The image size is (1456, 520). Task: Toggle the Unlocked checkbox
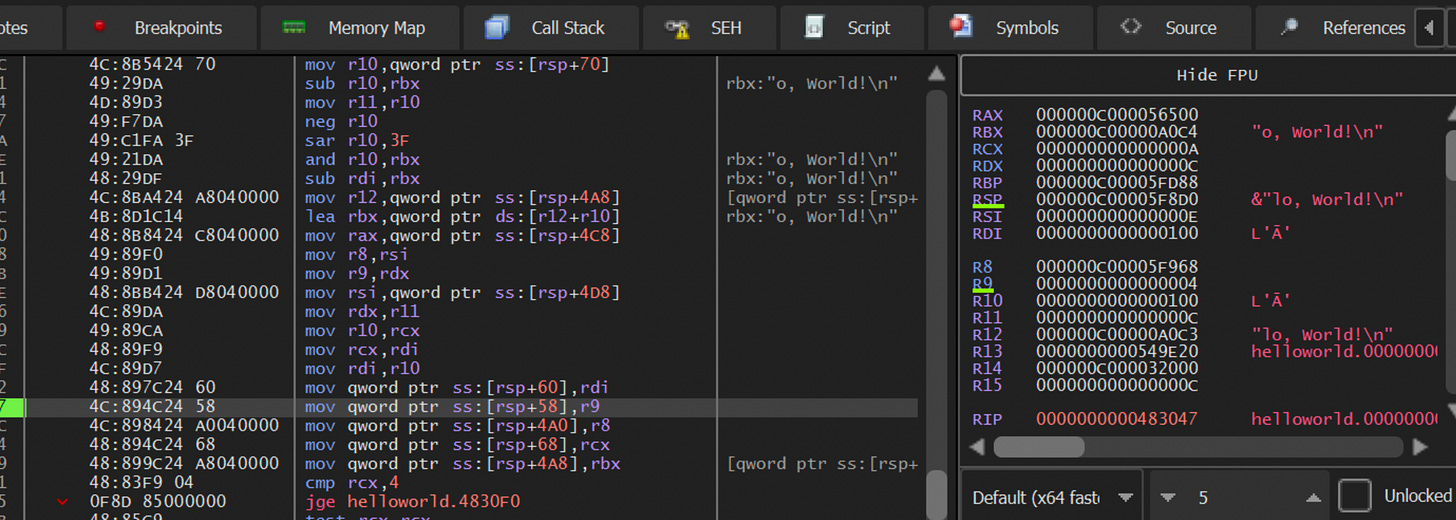1355,496
